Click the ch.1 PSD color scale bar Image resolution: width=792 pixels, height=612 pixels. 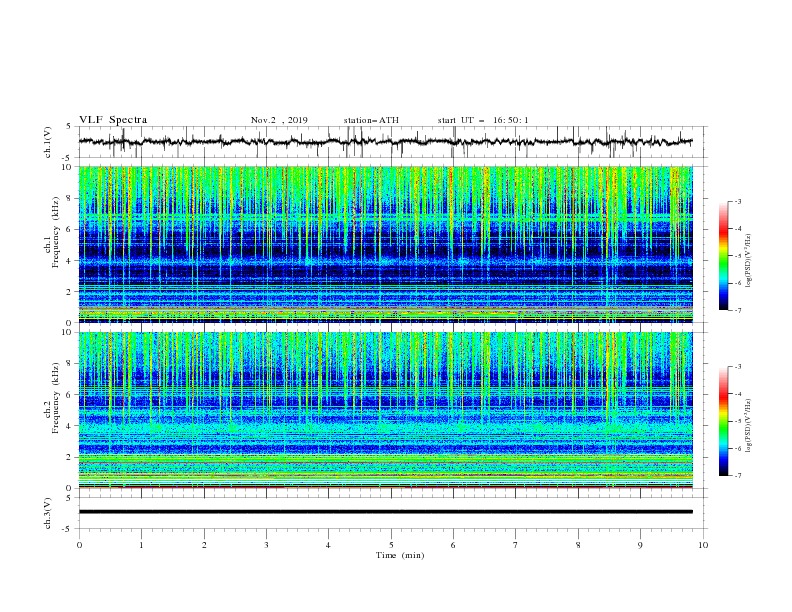pos(723,256)
